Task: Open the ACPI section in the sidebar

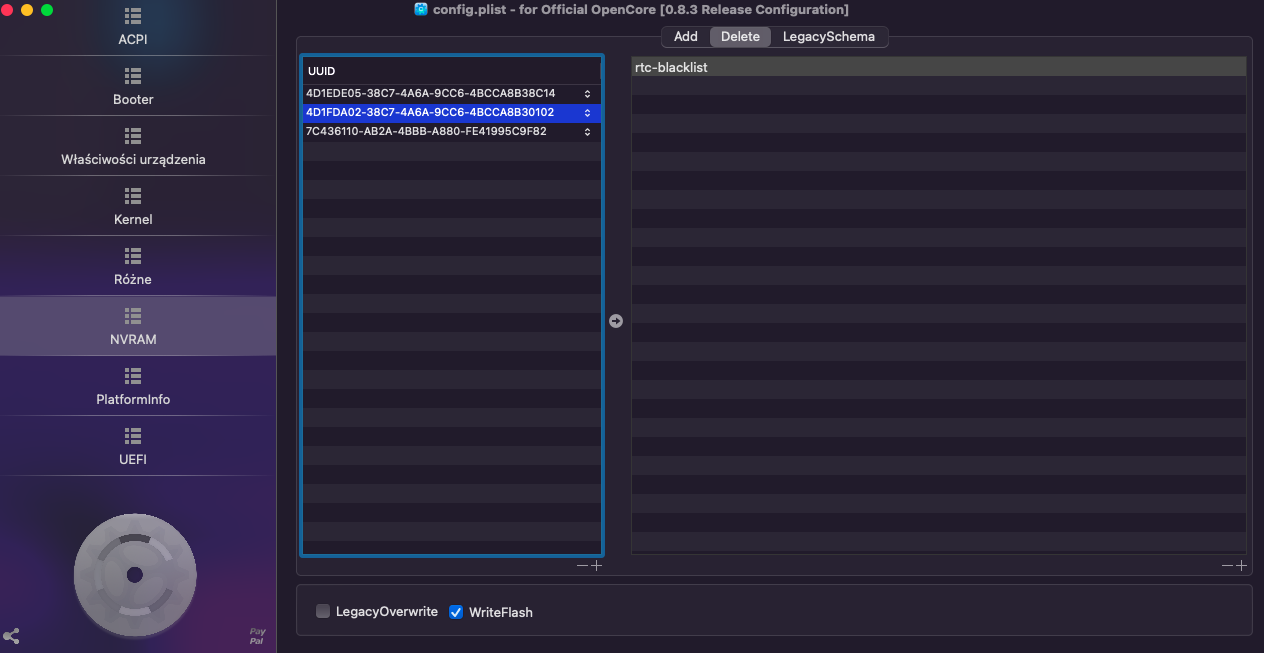Action: click(x=133, y=28)
